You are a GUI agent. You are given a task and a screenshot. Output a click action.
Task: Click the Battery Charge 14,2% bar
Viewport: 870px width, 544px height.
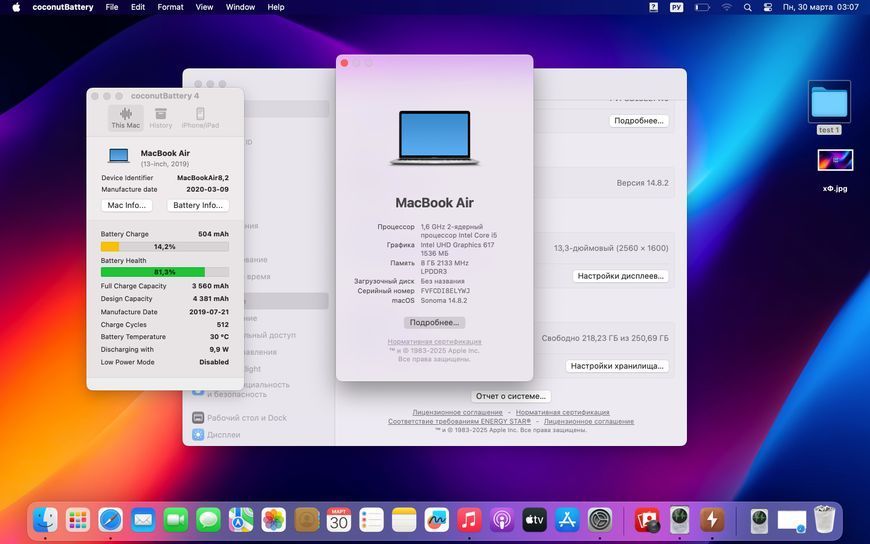tap(165, 246)
